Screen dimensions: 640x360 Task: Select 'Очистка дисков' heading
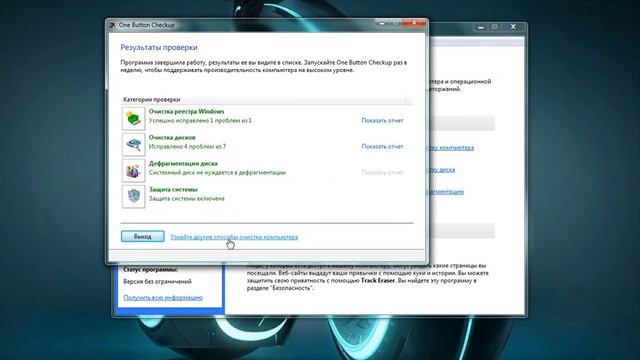point(172,138)
